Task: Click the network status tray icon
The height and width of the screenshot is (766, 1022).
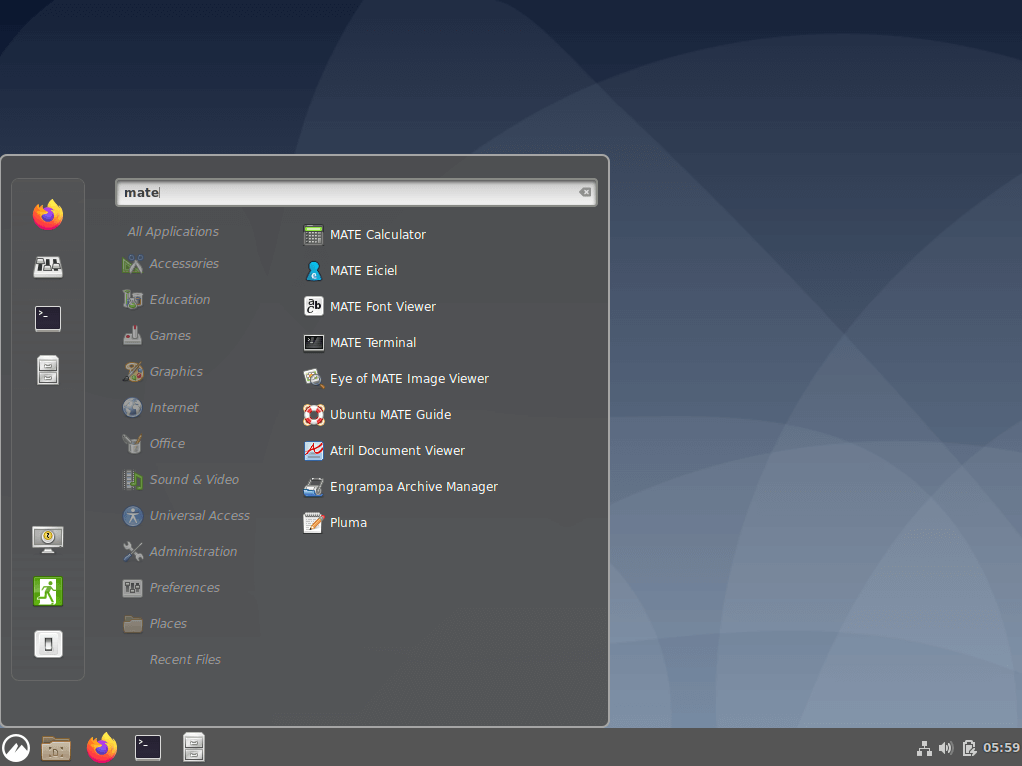Action: point(924,748)
